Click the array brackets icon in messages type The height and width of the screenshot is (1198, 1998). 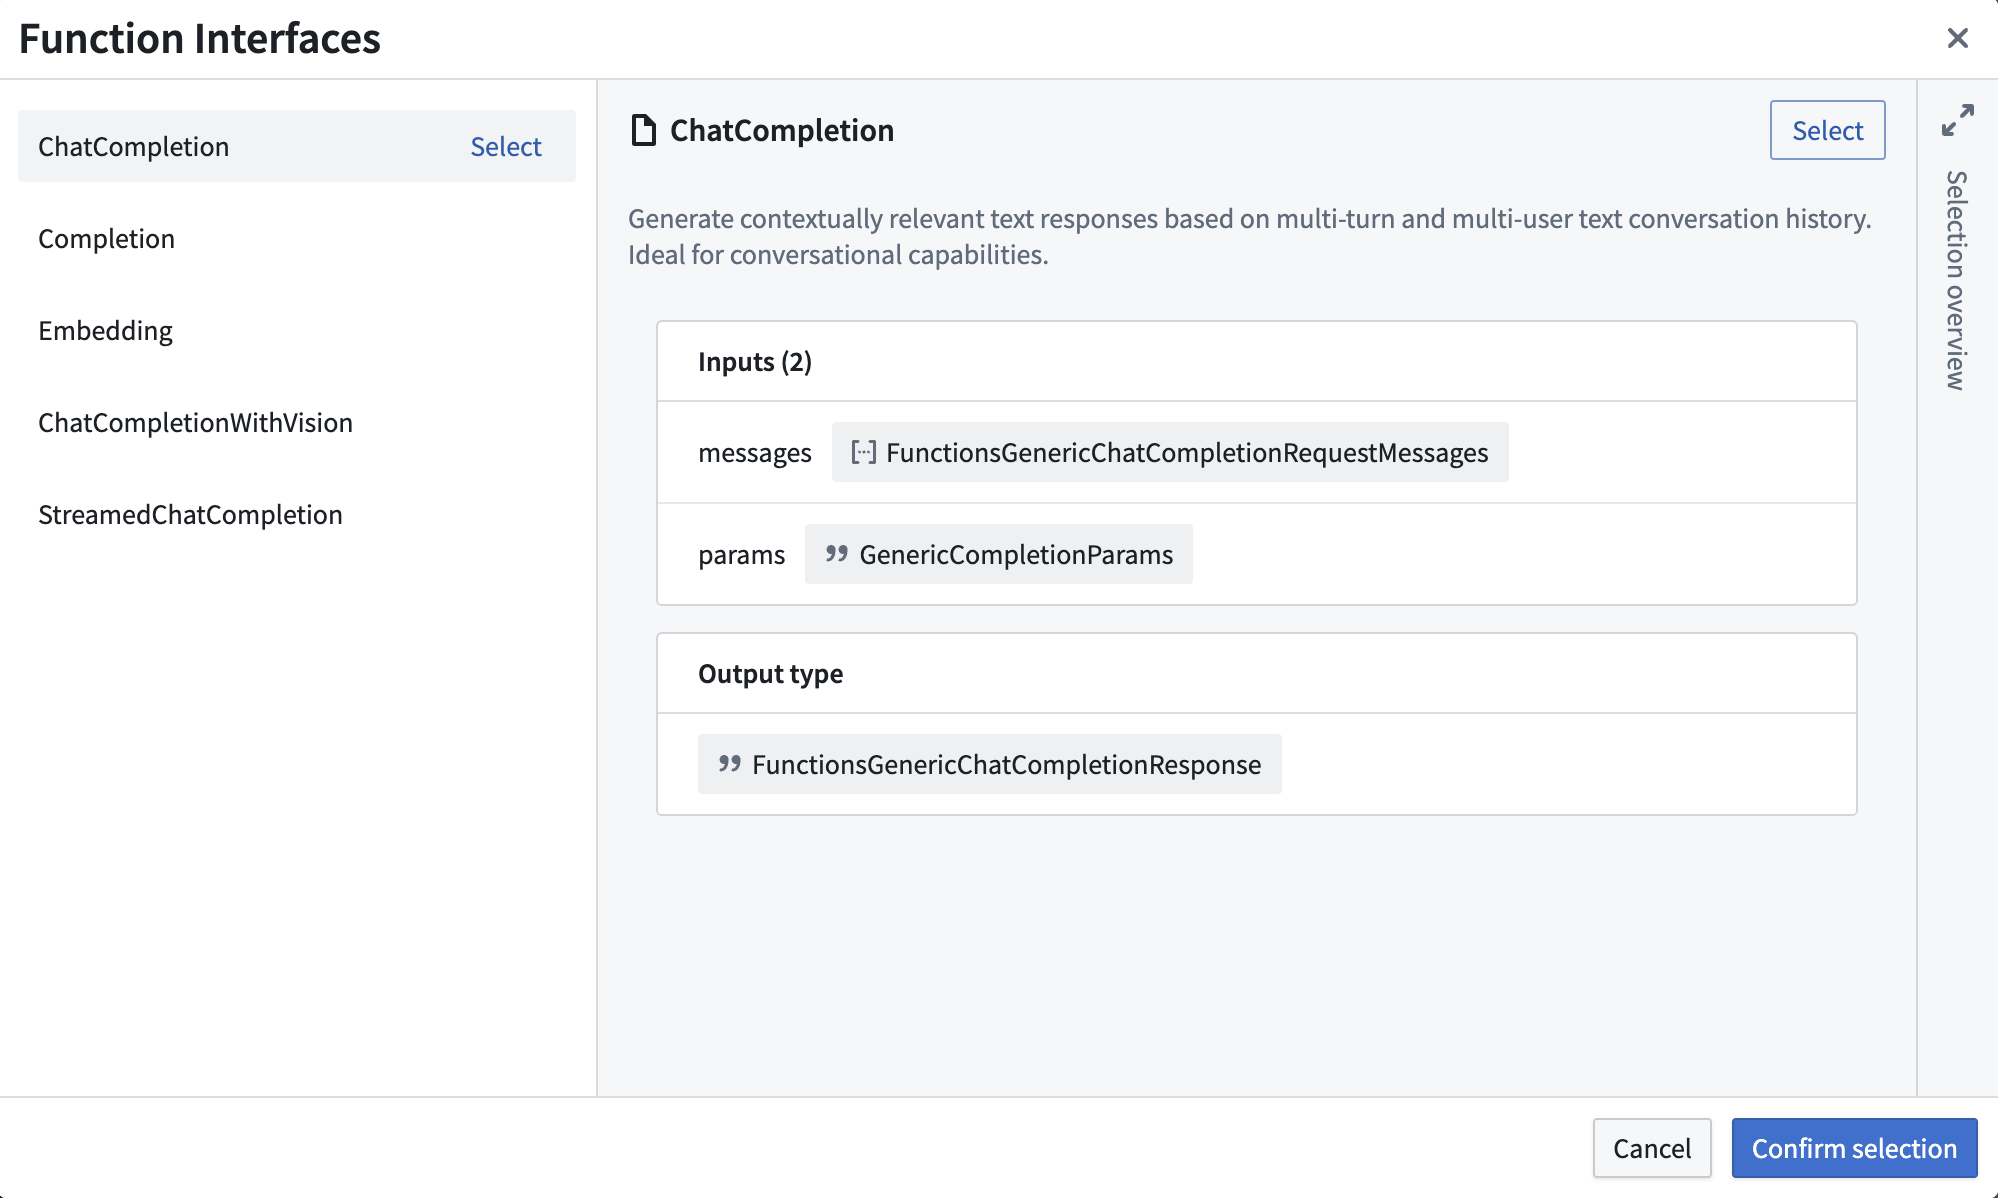point(863,452)
